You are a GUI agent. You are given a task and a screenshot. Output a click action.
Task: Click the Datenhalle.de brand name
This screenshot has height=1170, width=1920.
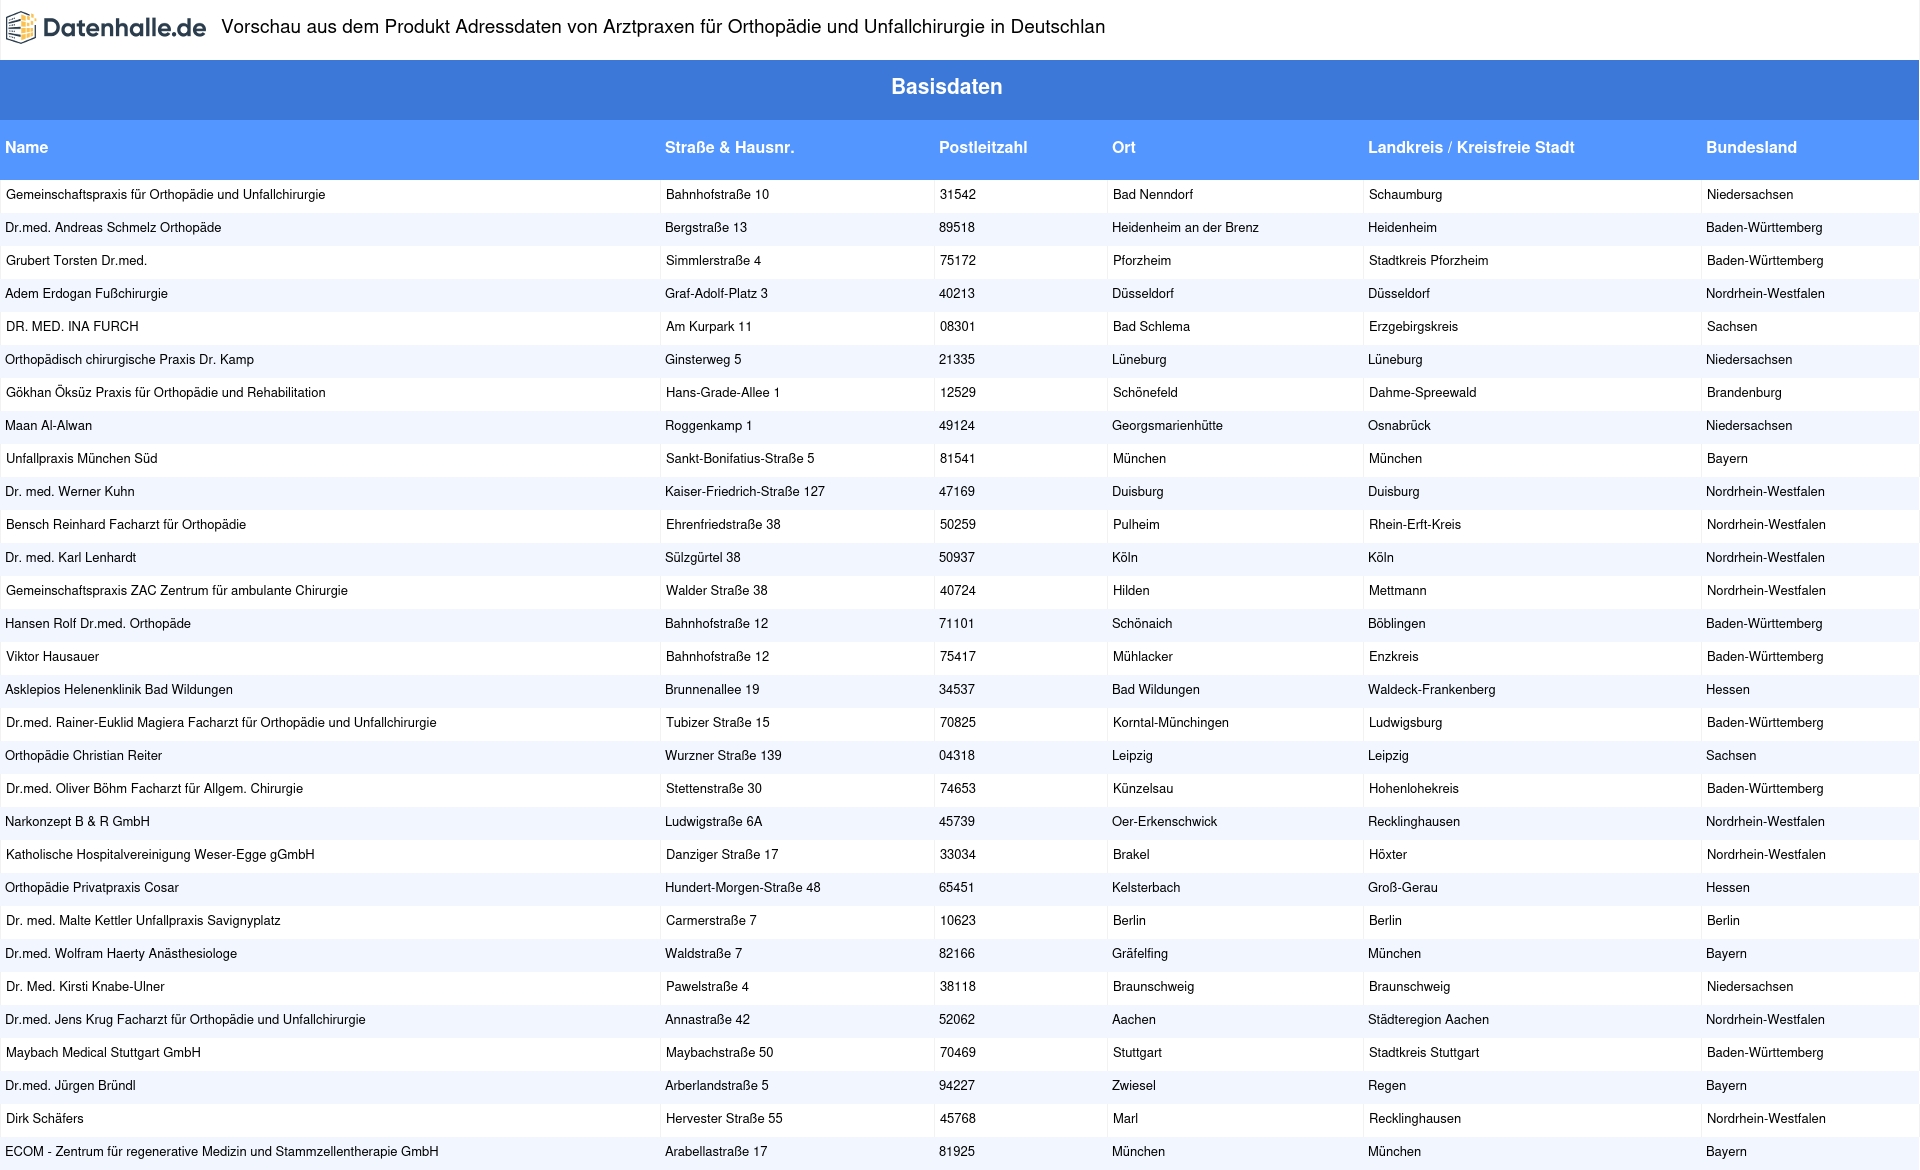click(124, 28)
